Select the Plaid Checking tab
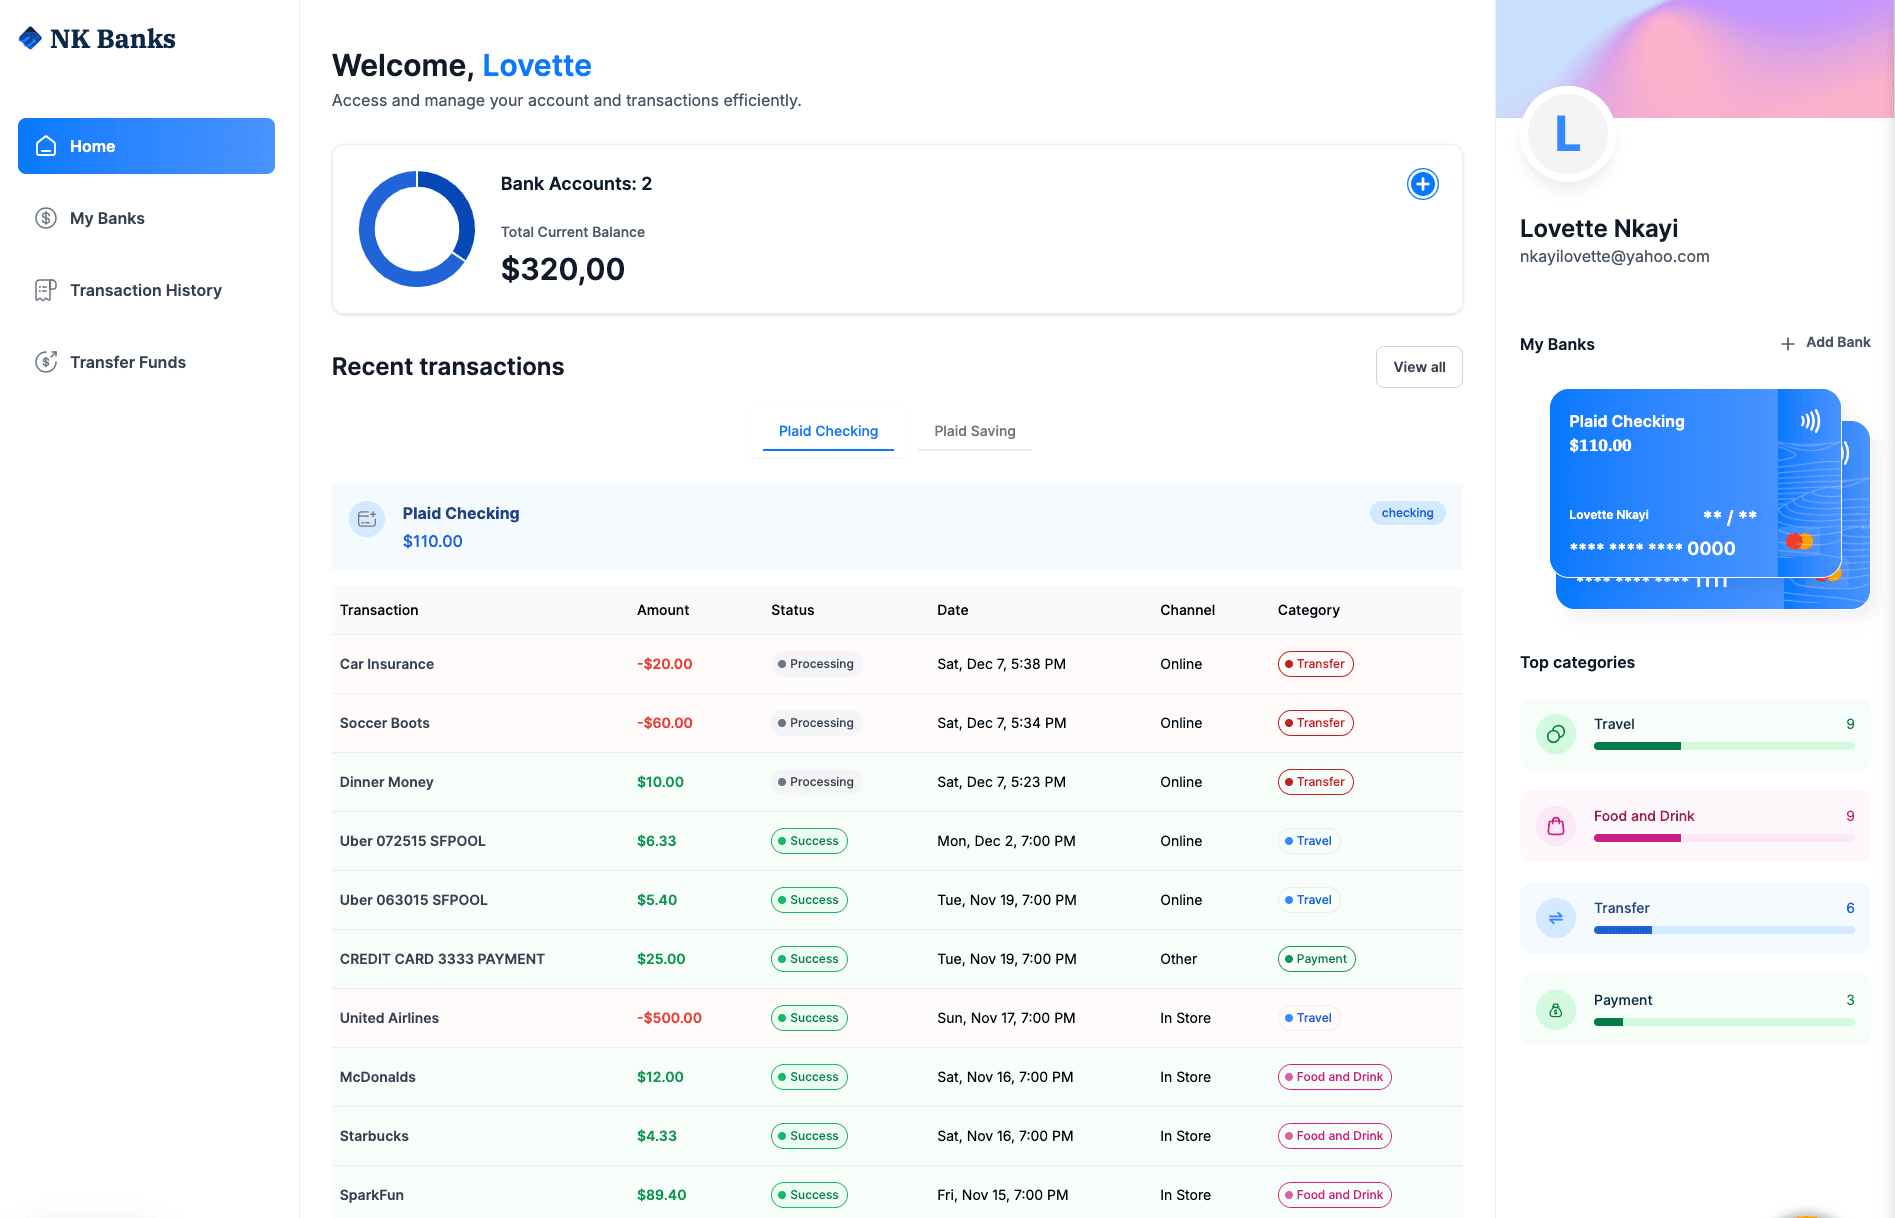 tap(828, 431)
